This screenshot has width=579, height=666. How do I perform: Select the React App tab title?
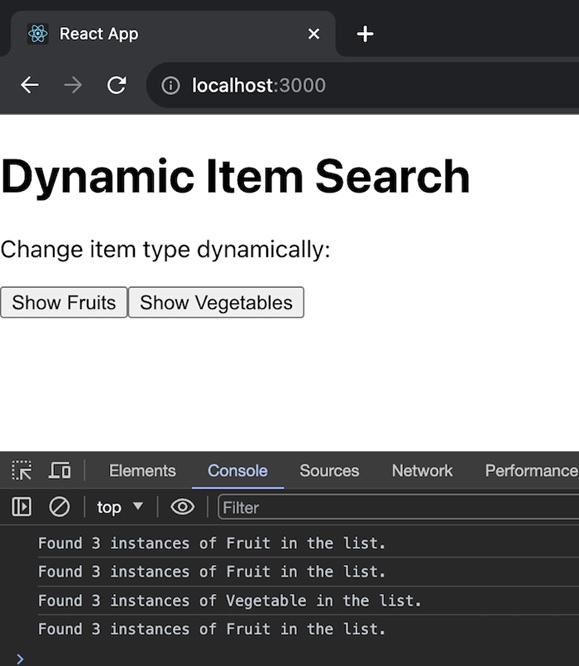99,34
